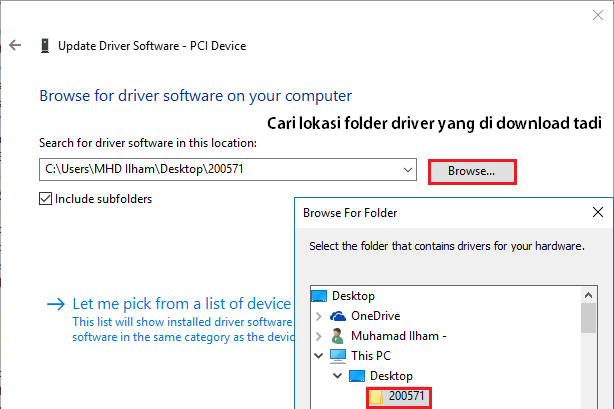614x409 pixels.
Task: Click the Muhamad Ilham user icon
Action: [x=337, y=335]
